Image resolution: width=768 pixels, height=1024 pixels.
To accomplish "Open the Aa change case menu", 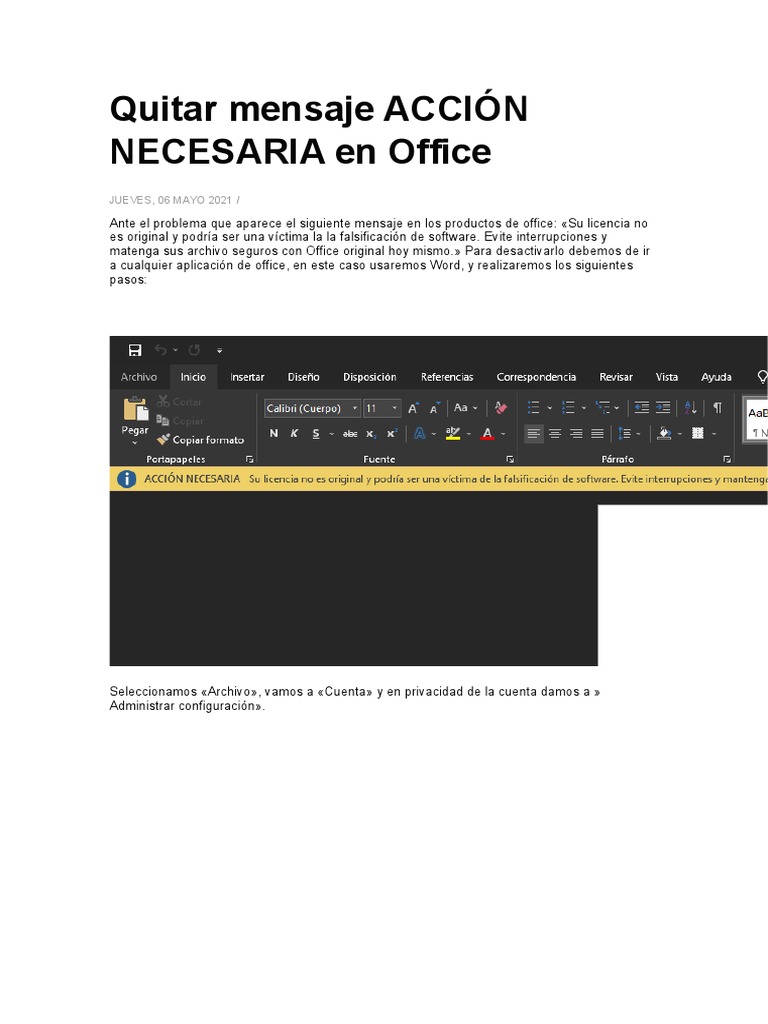I will [x=465, y=408].
